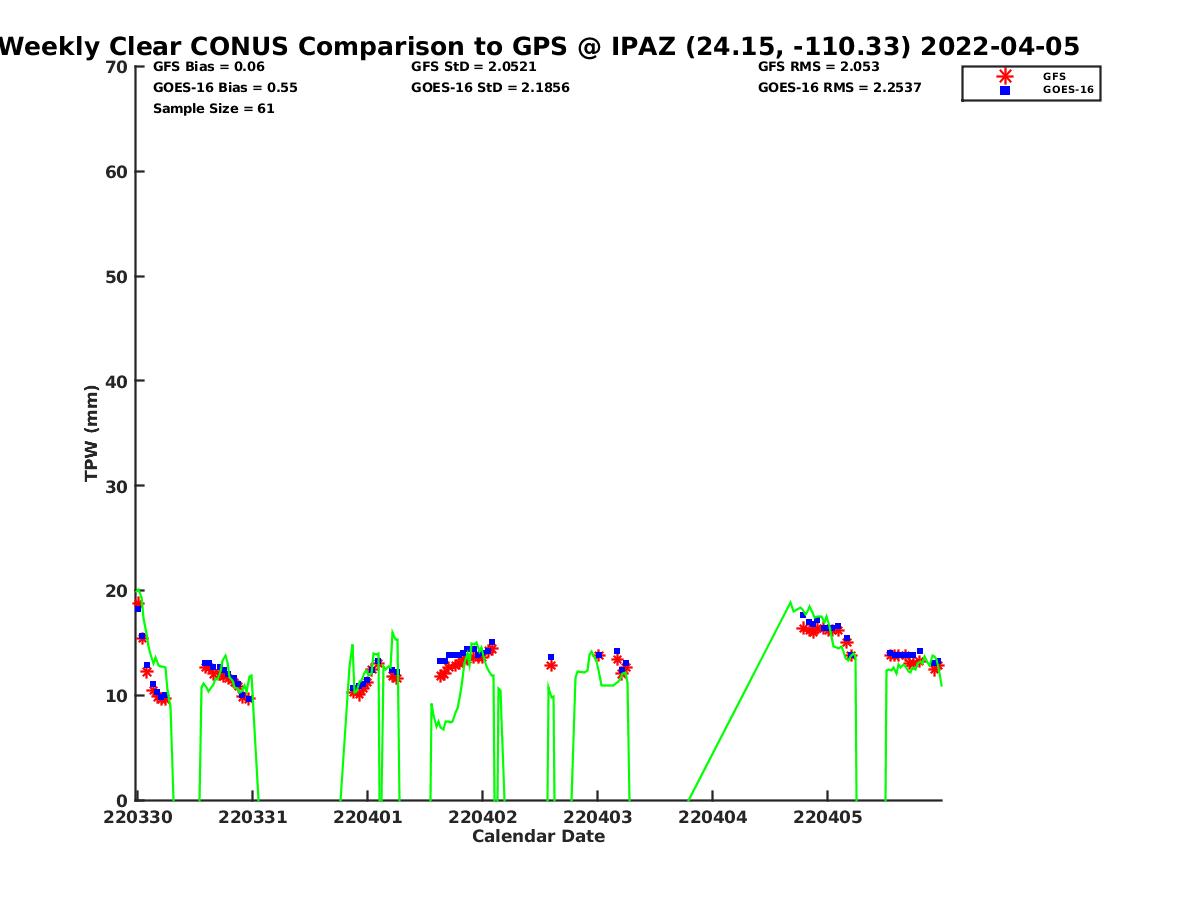
Task: Select the GOES-16 StD = 2.1856 text
Action: click(490, 88)
